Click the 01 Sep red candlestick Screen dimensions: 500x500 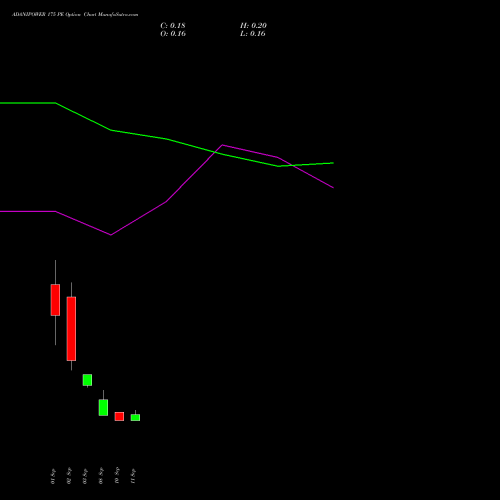coord(55,300)
